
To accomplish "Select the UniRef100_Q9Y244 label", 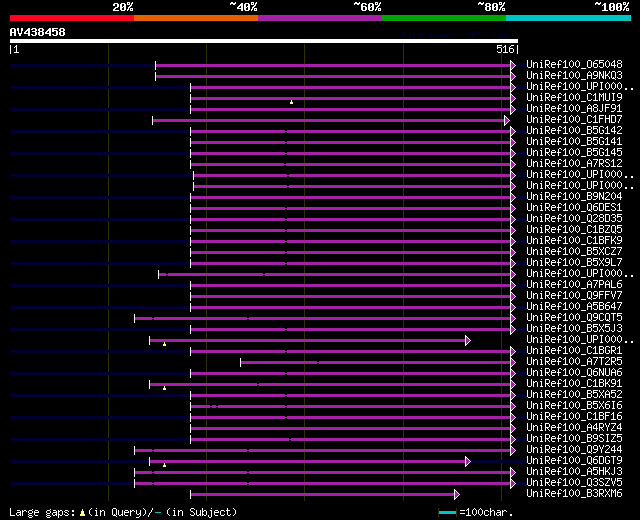I will tap(574, 450).
